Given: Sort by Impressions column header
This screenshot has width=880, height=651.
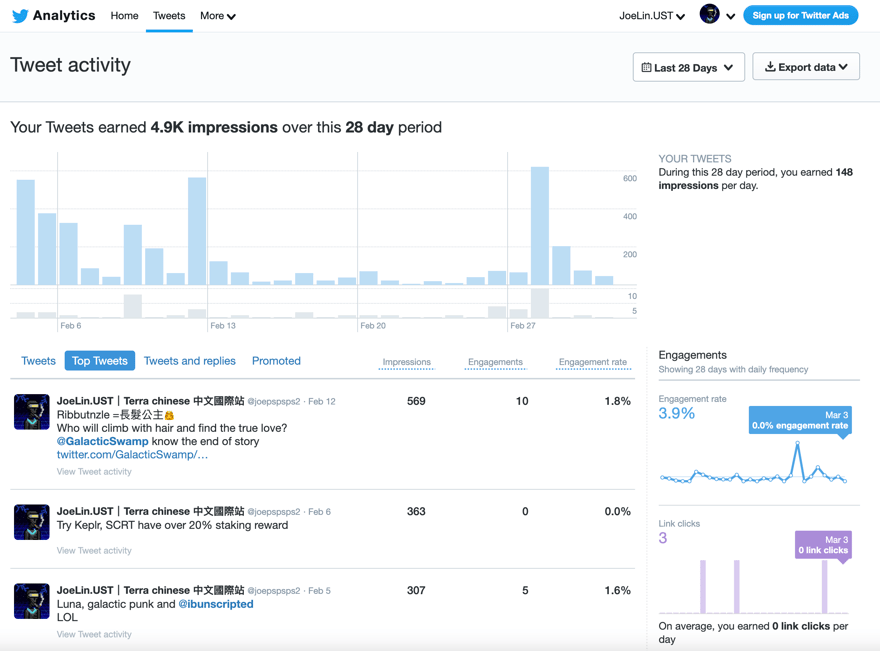Looking at the screenshot, I should (406, 363).
